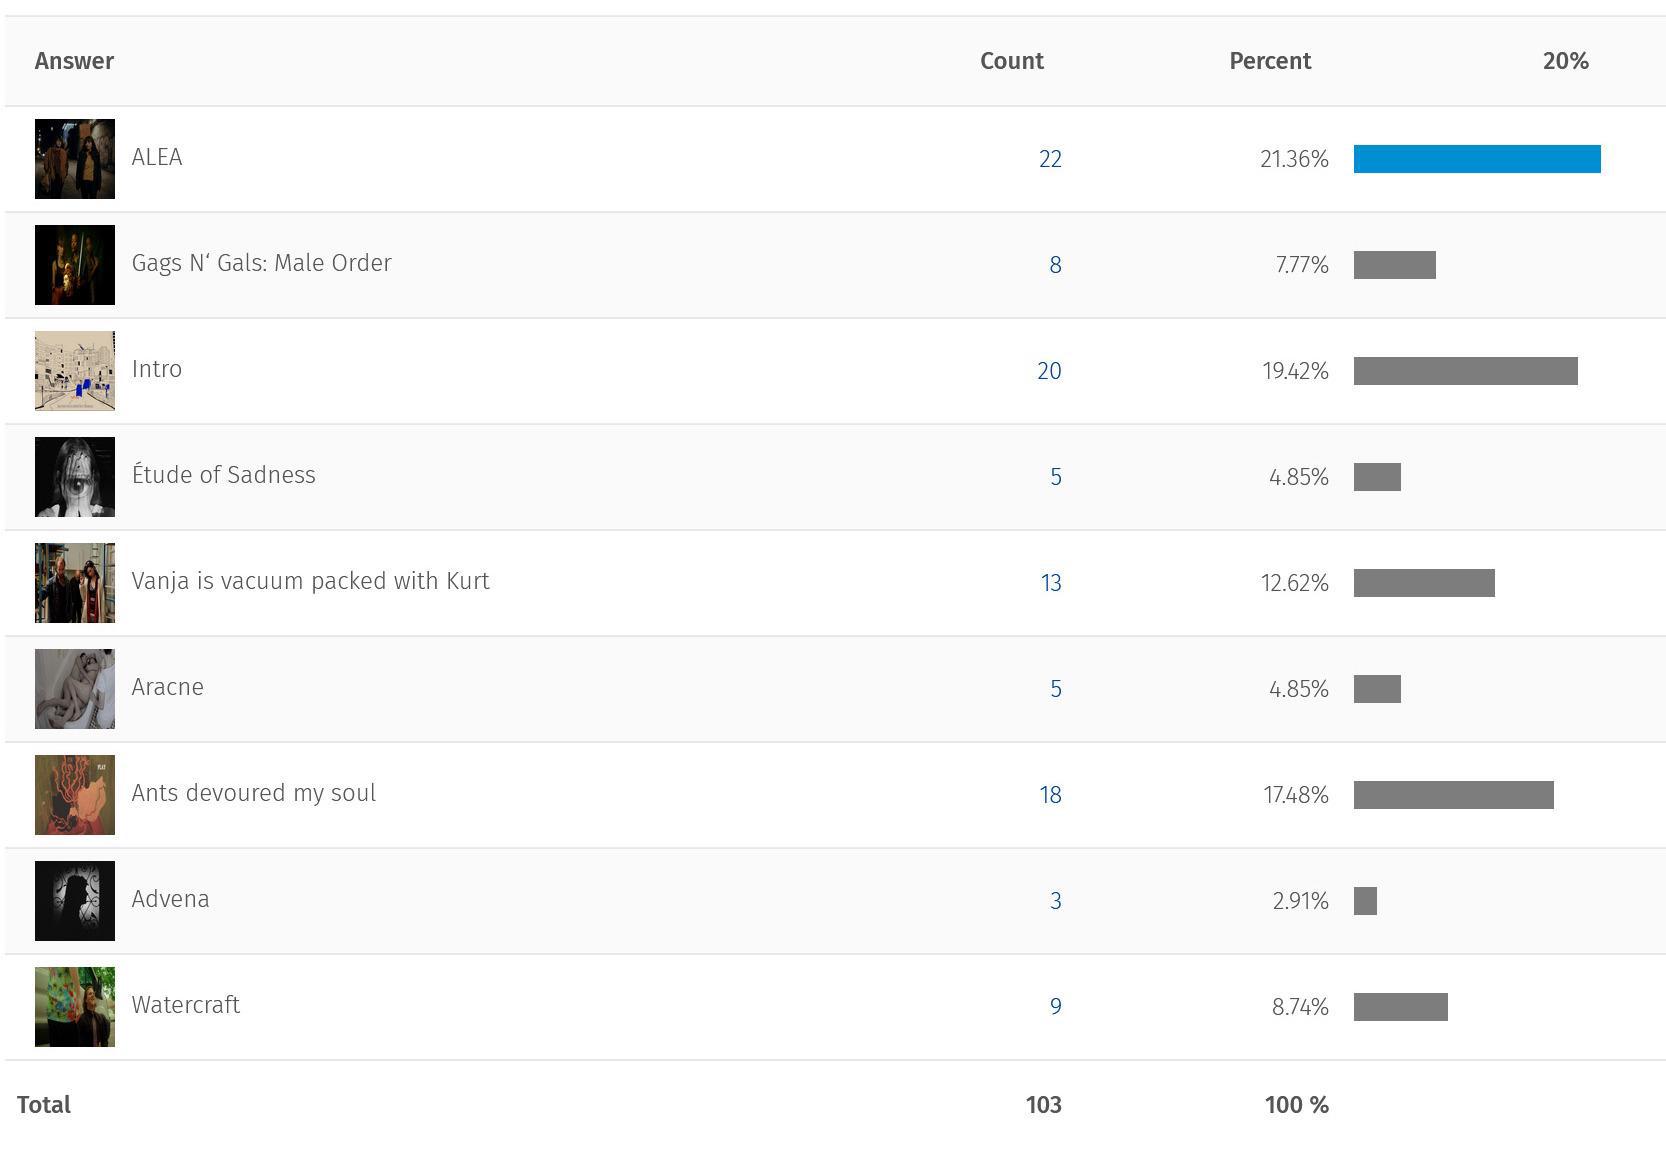Open the ALEA count of 22

click(x=1050, y=159)
